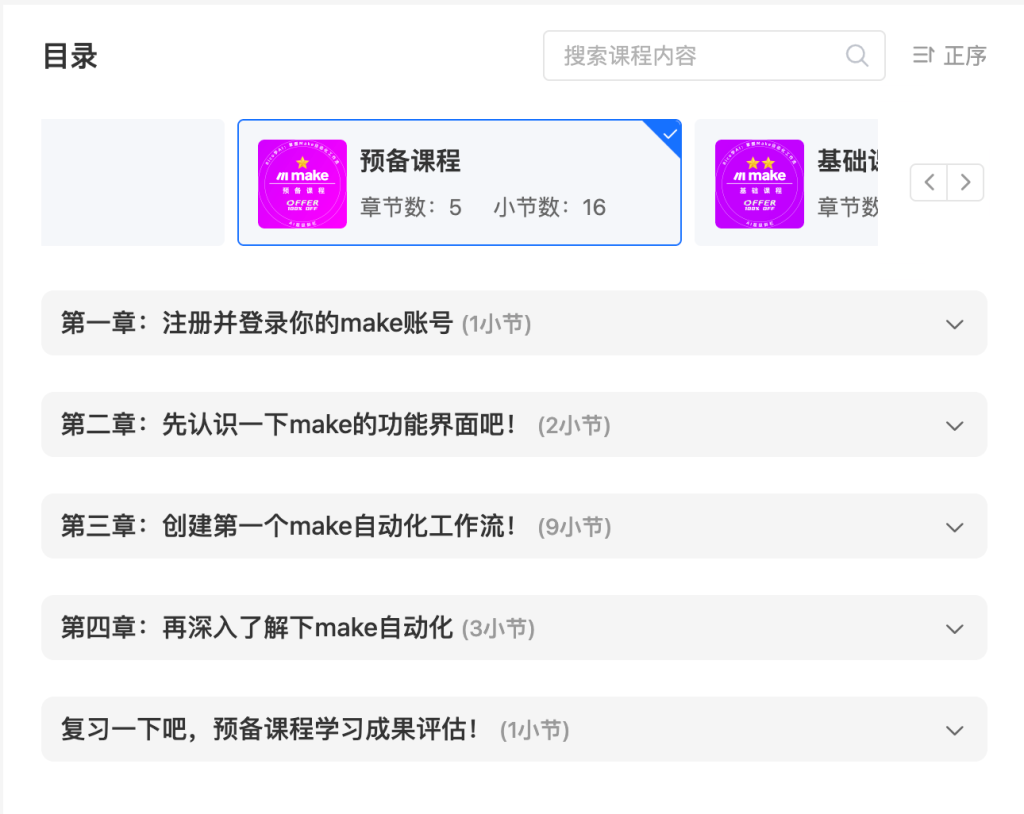Toggle 正序 sort order
Screen dimensions: 1024x814
tap(964, 56)
